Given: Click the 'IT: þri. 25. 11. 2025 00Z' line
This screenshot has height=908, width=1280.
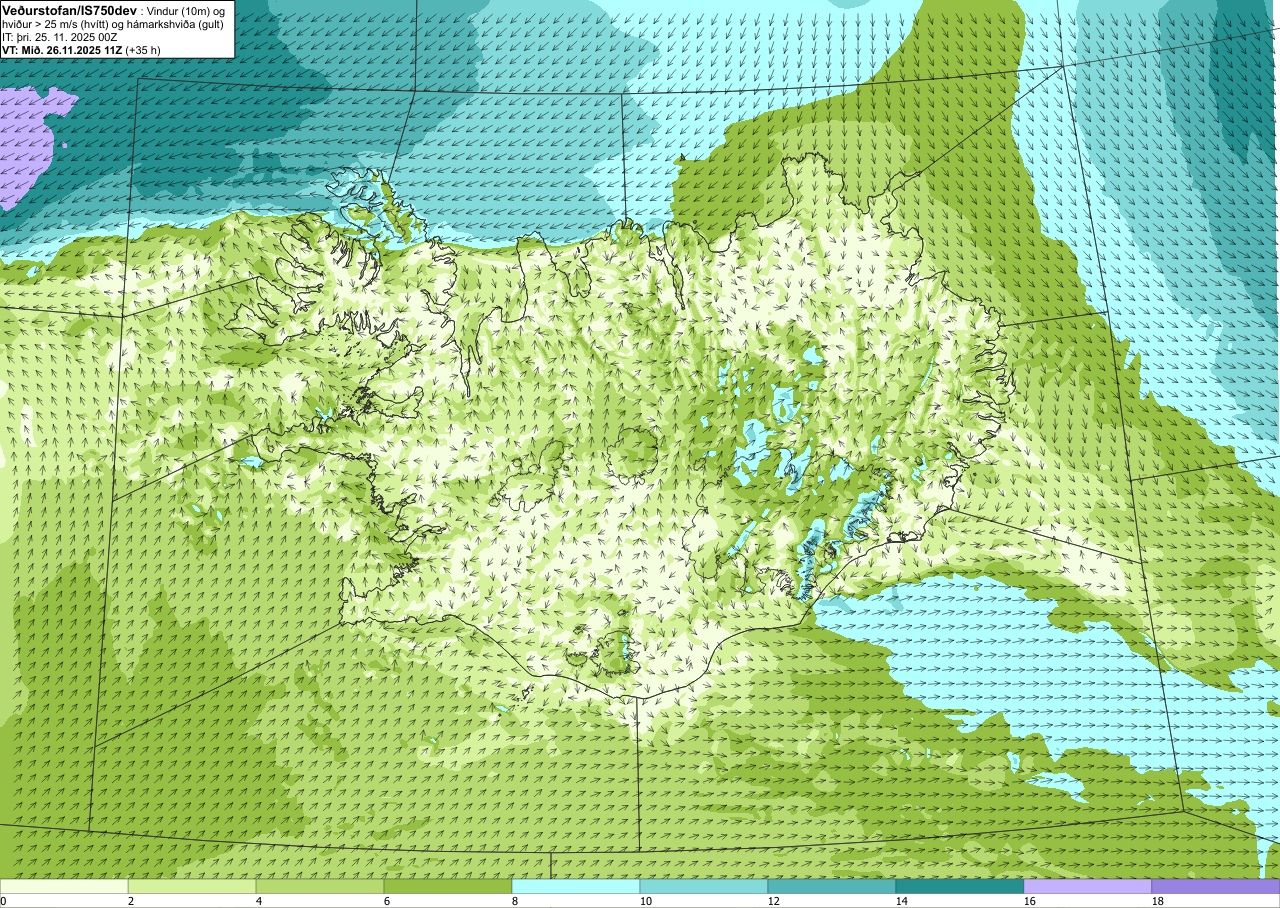Looking at the screenshot, I should [61, 36].
